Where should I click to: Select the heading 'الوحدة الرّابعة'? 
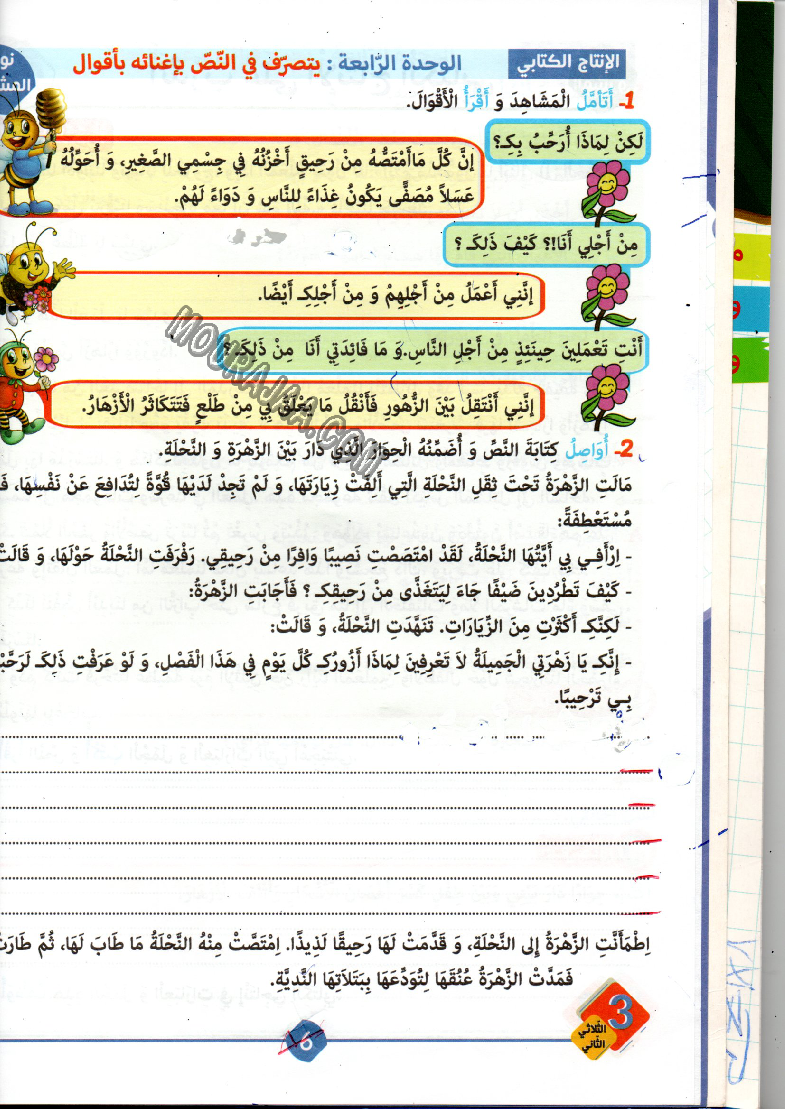(400, 63)
